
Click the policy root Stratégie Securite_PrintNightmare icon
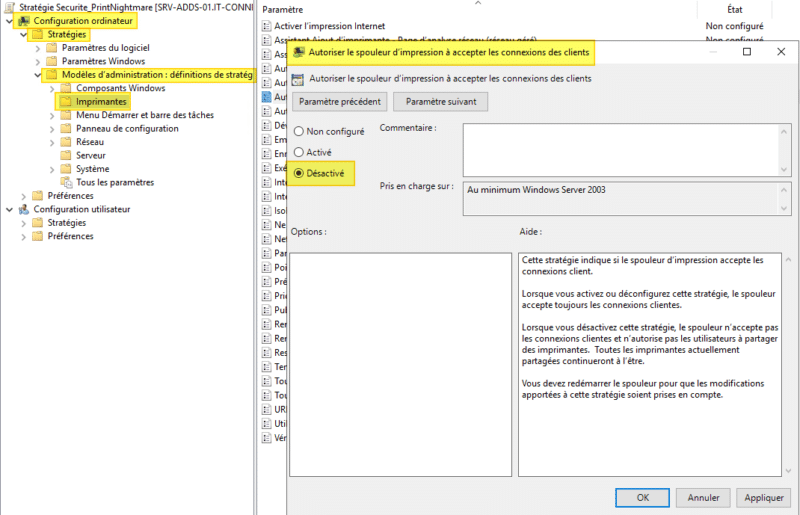coord(9,7)
